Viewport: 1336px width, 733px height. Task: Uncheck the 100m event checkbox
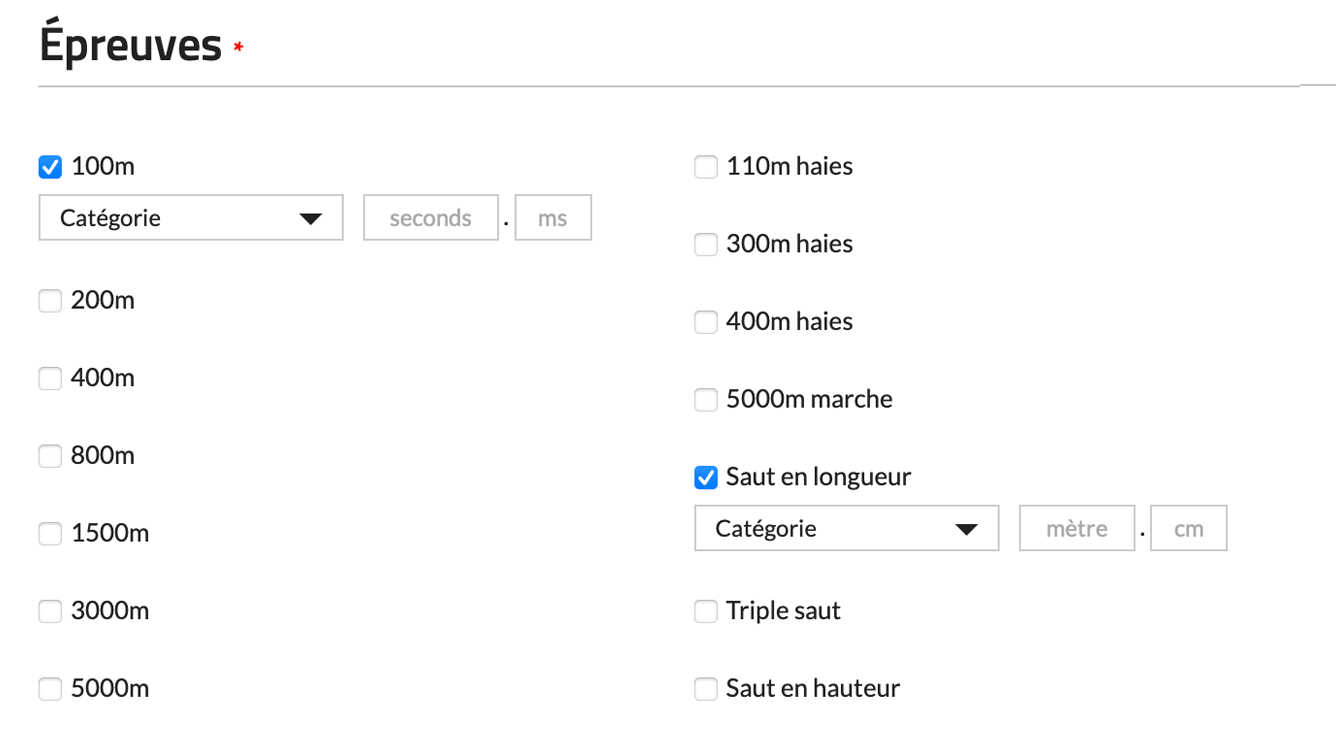(50, 167)
